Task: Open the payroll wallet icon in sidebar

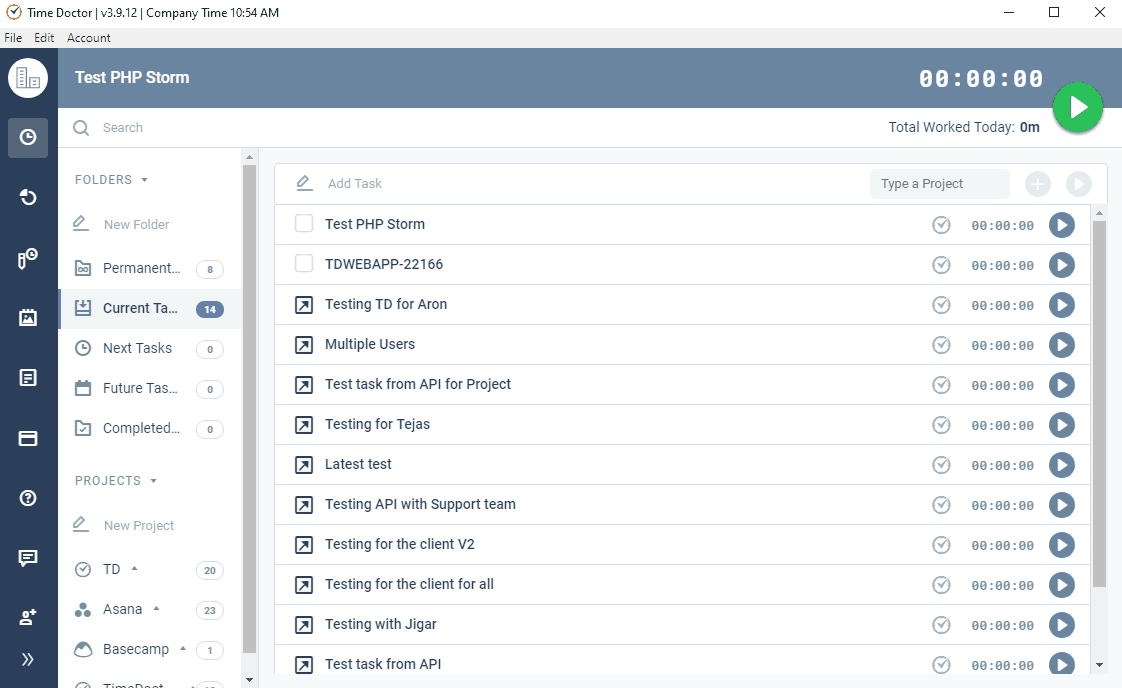Action: (x=28, y=437)
